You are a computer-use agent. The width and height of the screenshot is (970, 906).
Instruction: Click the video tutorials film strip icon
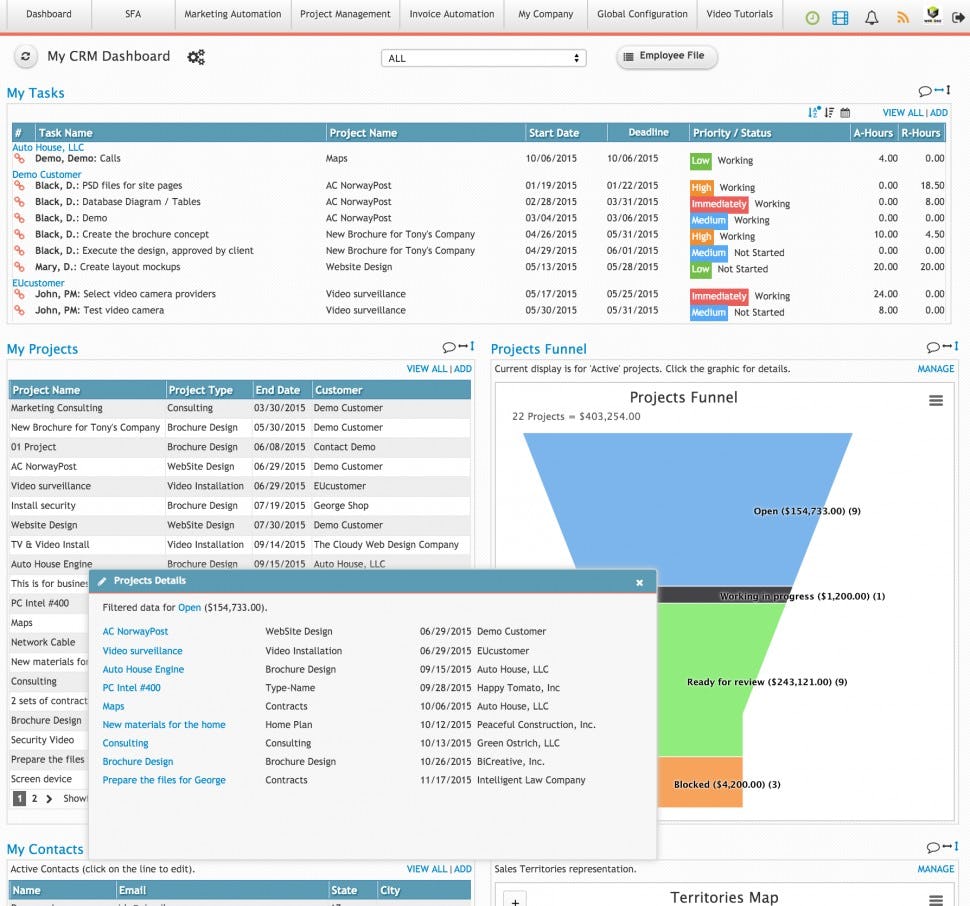841,16
